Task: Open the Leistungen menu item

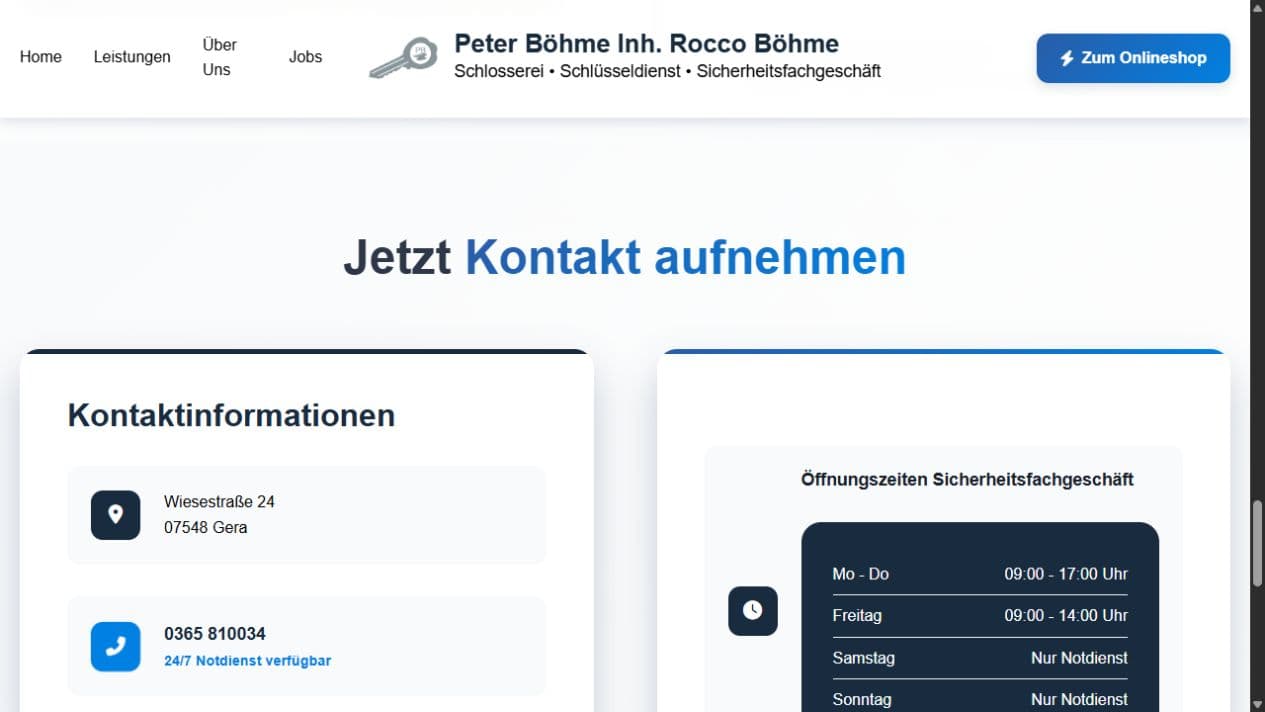Action: point(132,57)
